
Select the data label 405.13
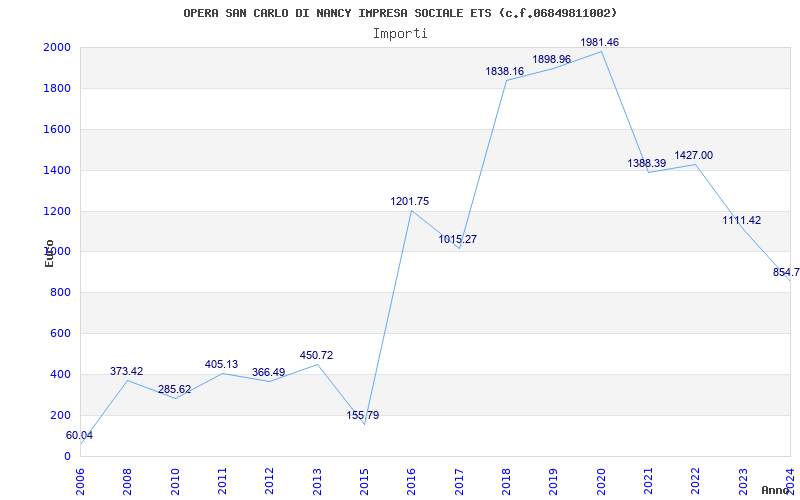(x=221, y=364)
